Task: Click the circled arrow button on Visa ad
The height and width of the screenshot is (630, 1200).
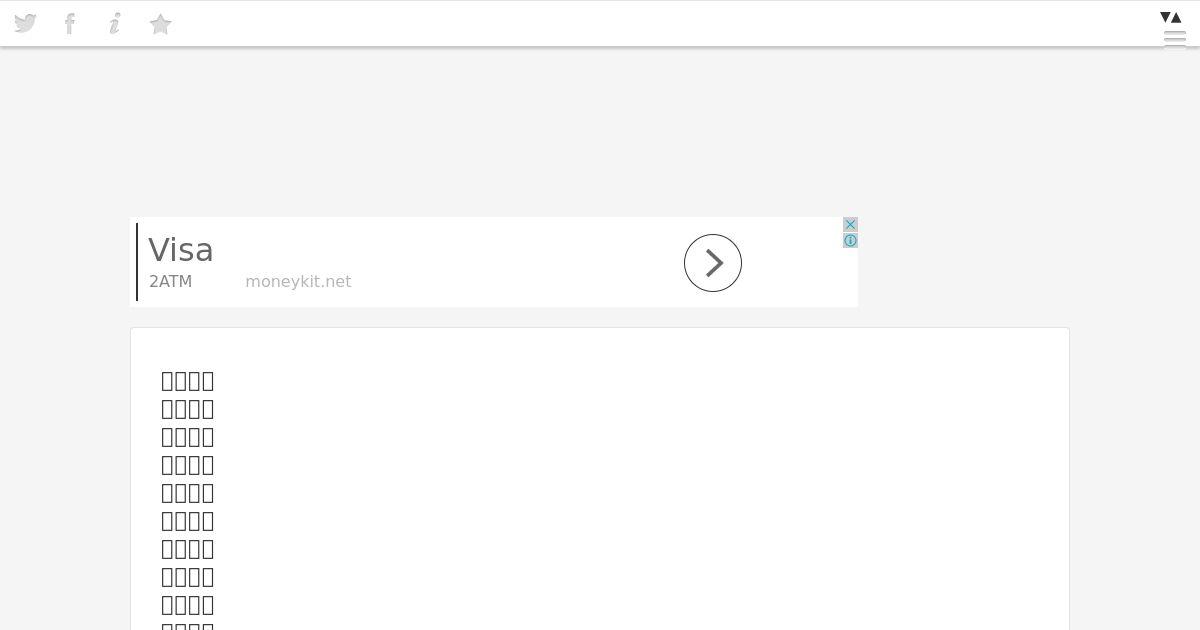Action: click(713, 263)
